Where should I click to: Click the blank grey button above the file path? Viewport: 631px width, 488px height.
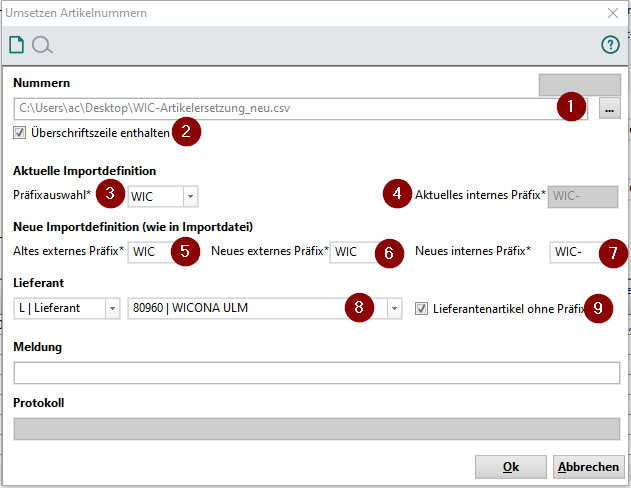579,84
